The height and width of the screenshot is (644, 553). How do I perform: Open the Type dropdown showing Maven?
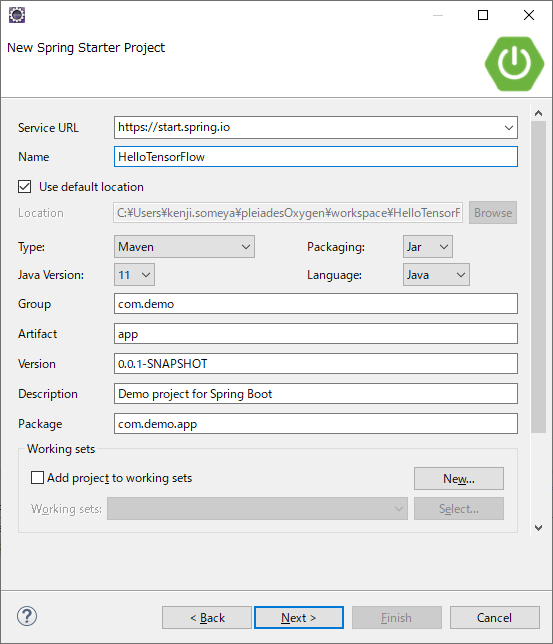coord(184,247)
